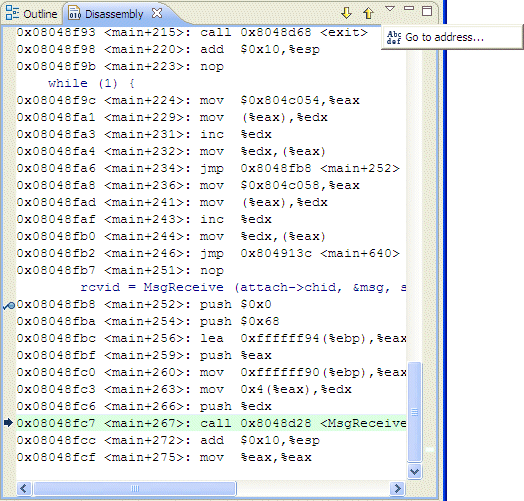
Task: Select mov %eax,%eax line at main+275
Action: coord(164,458)
